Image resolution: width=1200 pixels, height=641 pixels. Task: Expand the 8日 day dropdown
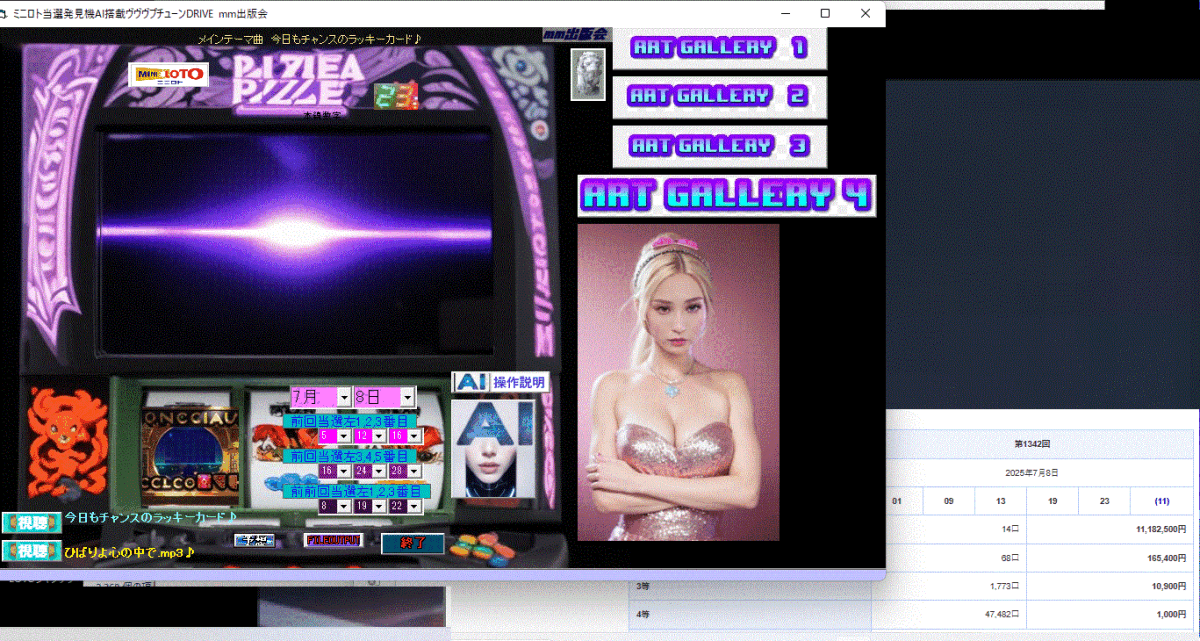(406, 397)
